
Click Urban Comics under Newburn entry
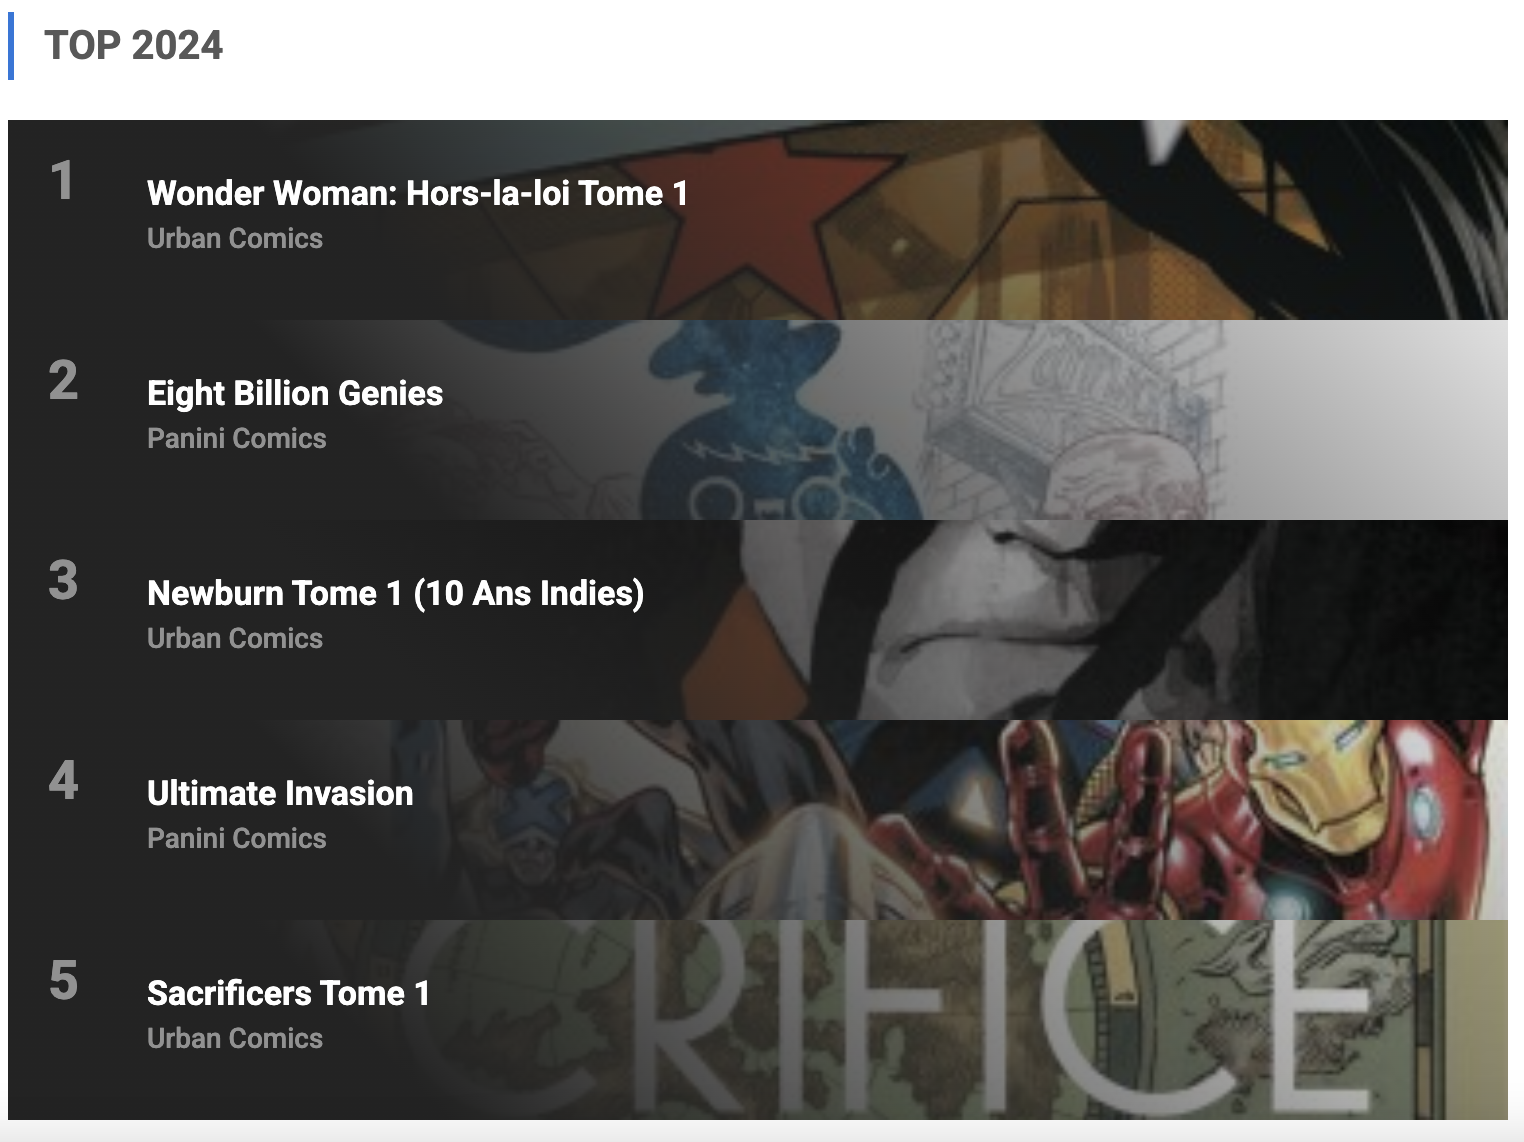coord(235,638)
